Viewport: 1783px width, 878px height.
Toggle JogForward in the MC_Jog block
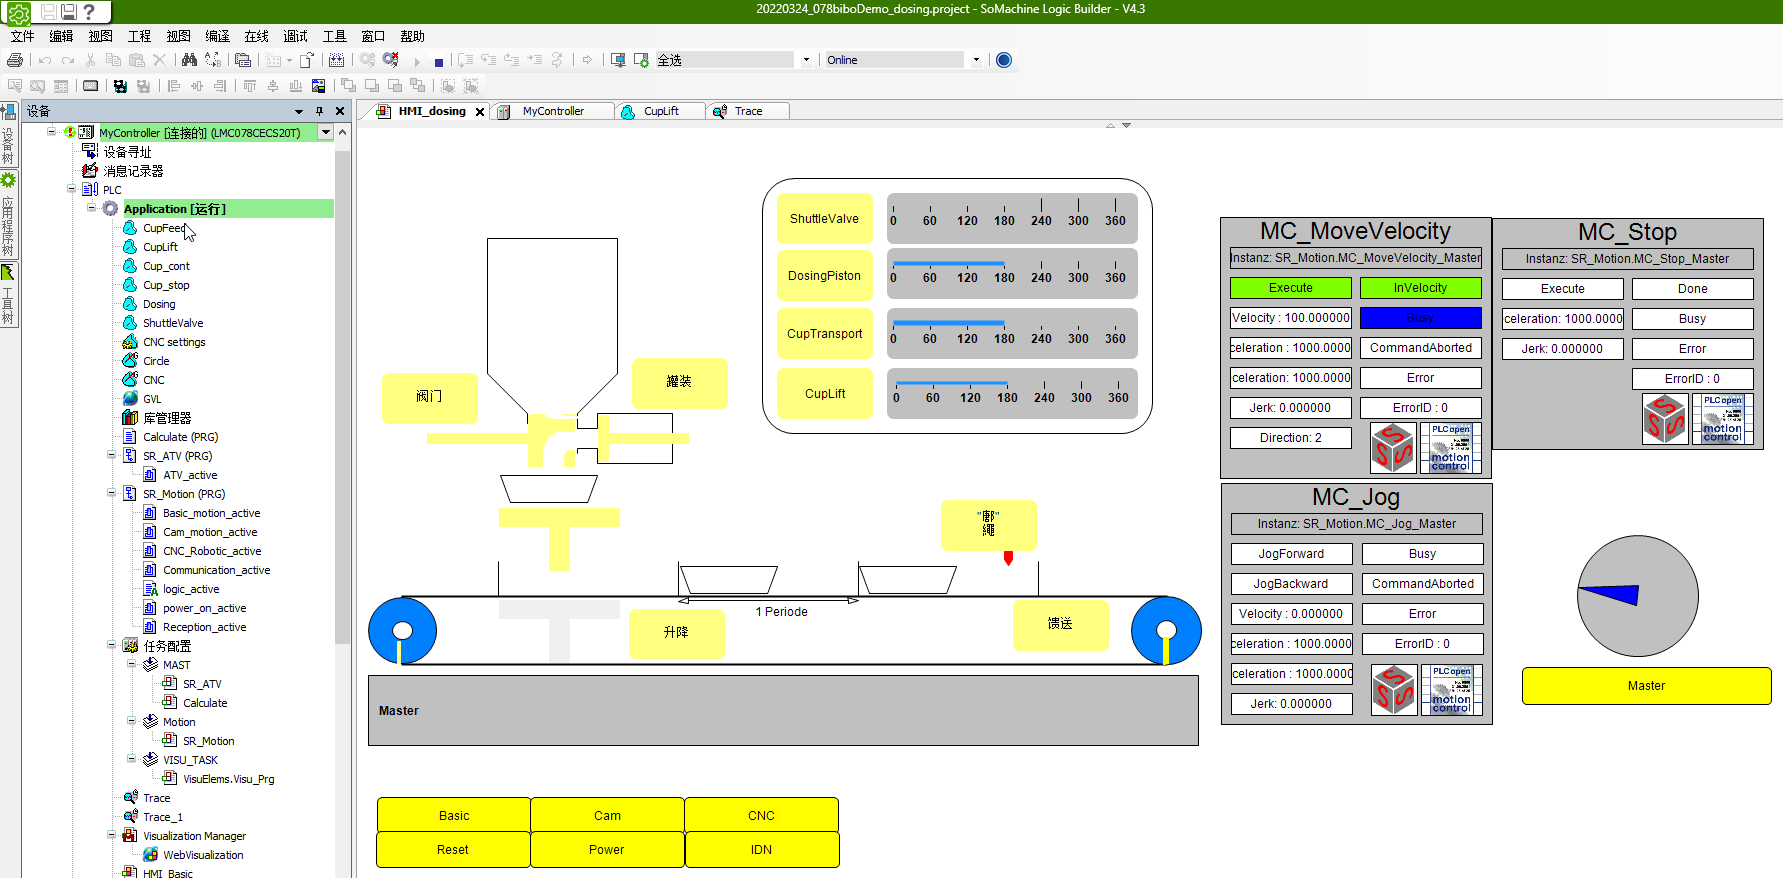[x=1290, y=554]
